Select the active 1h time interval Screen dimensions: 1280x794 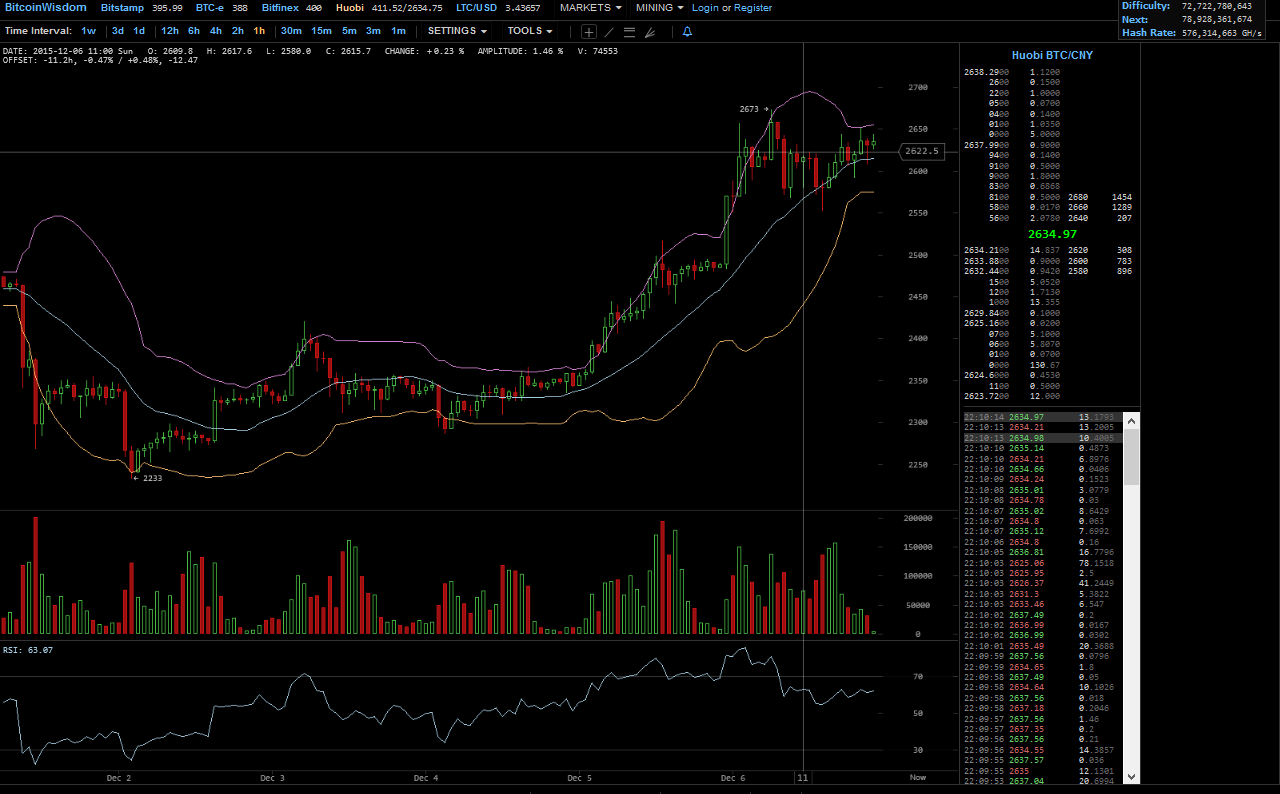click(x=259, y=31)
